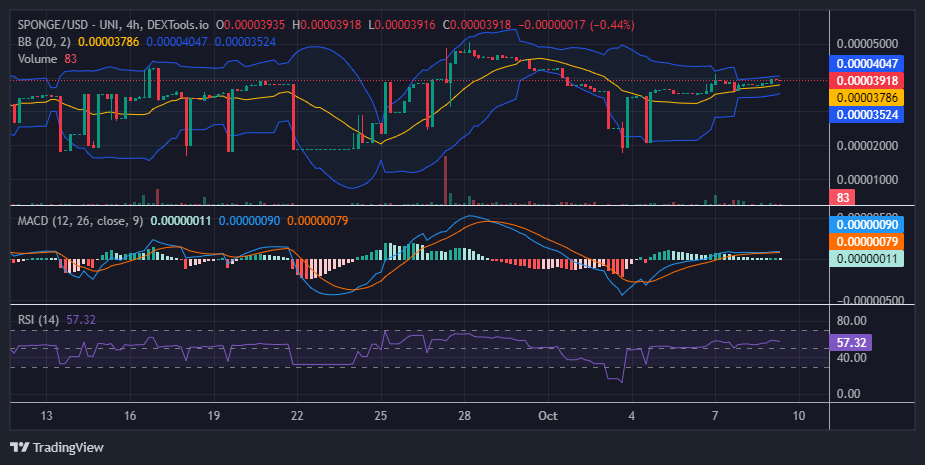Click the 0.00005000 price scale value
Screen dimensions: 925x465
point(867,44)
